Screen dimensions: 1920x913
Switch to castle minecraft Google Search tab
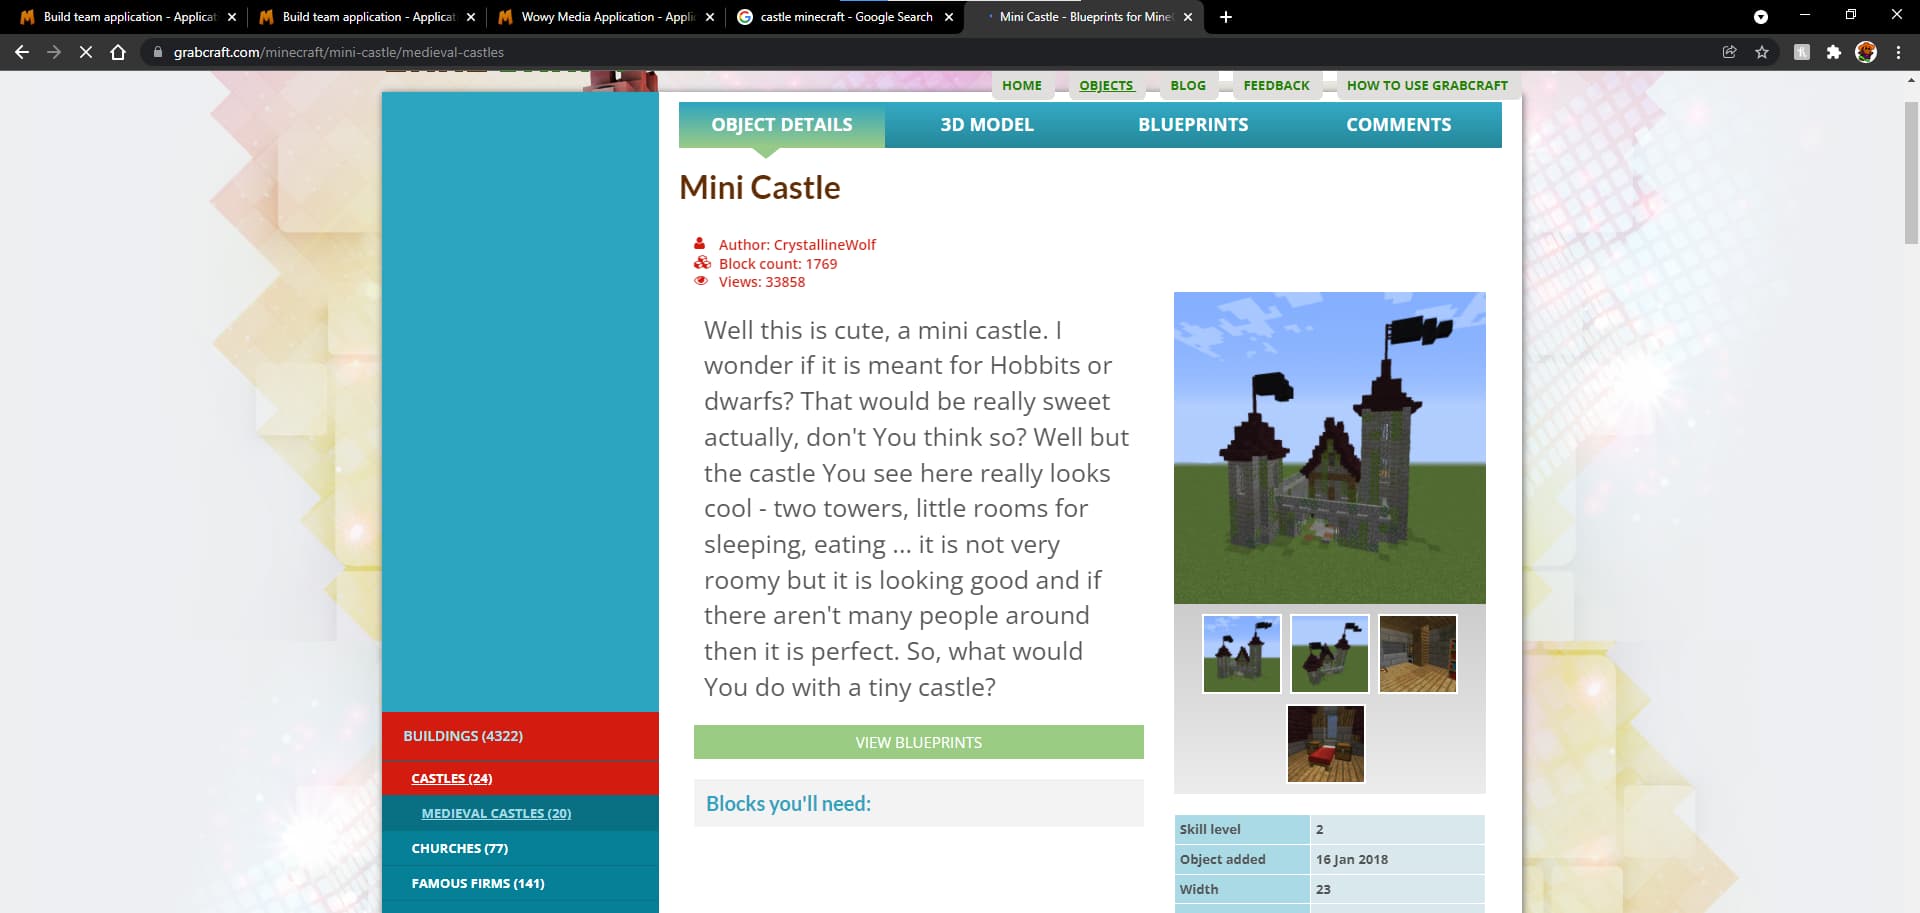point(845,17)
